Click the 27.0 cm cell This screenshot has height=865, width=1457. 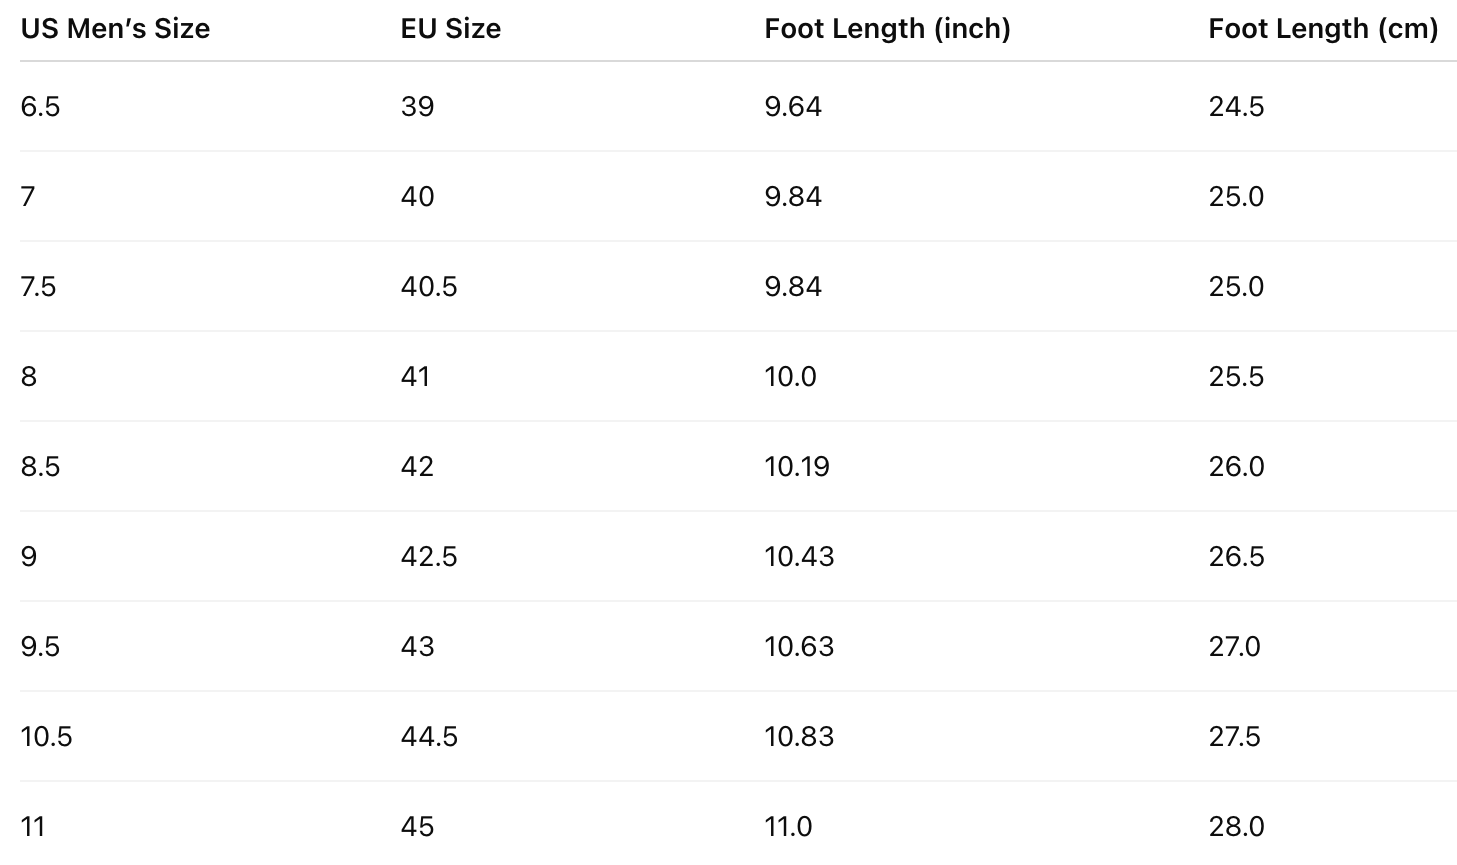point(1234,647)
